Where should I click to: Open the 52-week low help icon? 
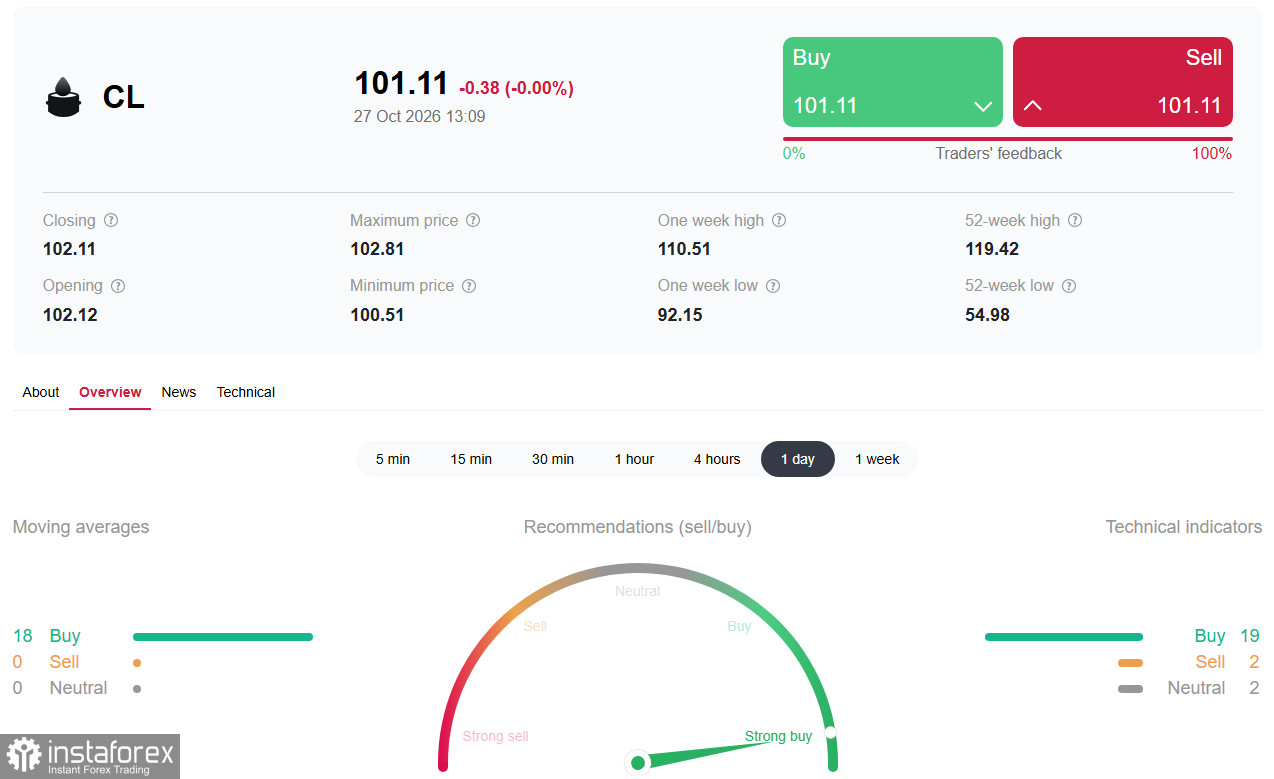tap(1069, 286)
